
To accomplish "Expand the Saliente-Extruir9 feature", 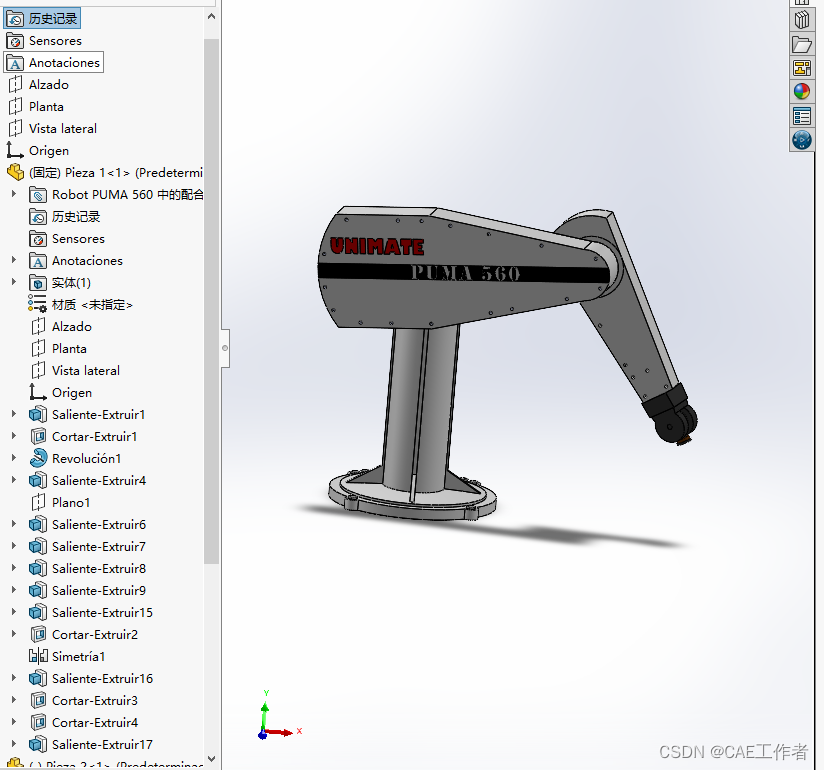I will pos(14,590).
